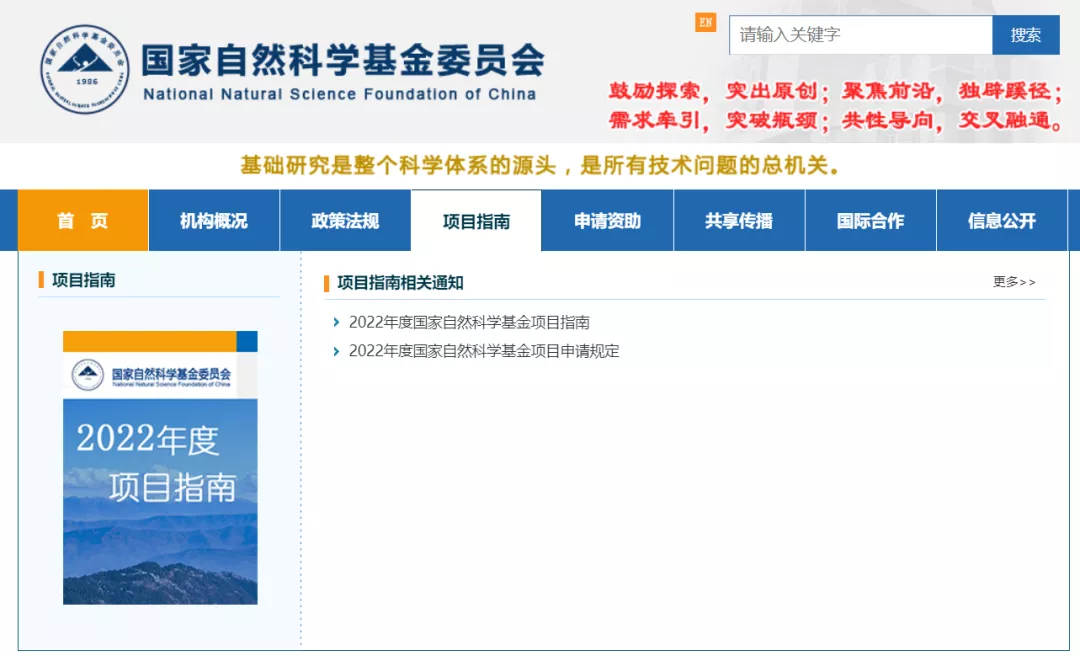Open 2022年度国家自然科学基金项目指南 link

[469, 322]
